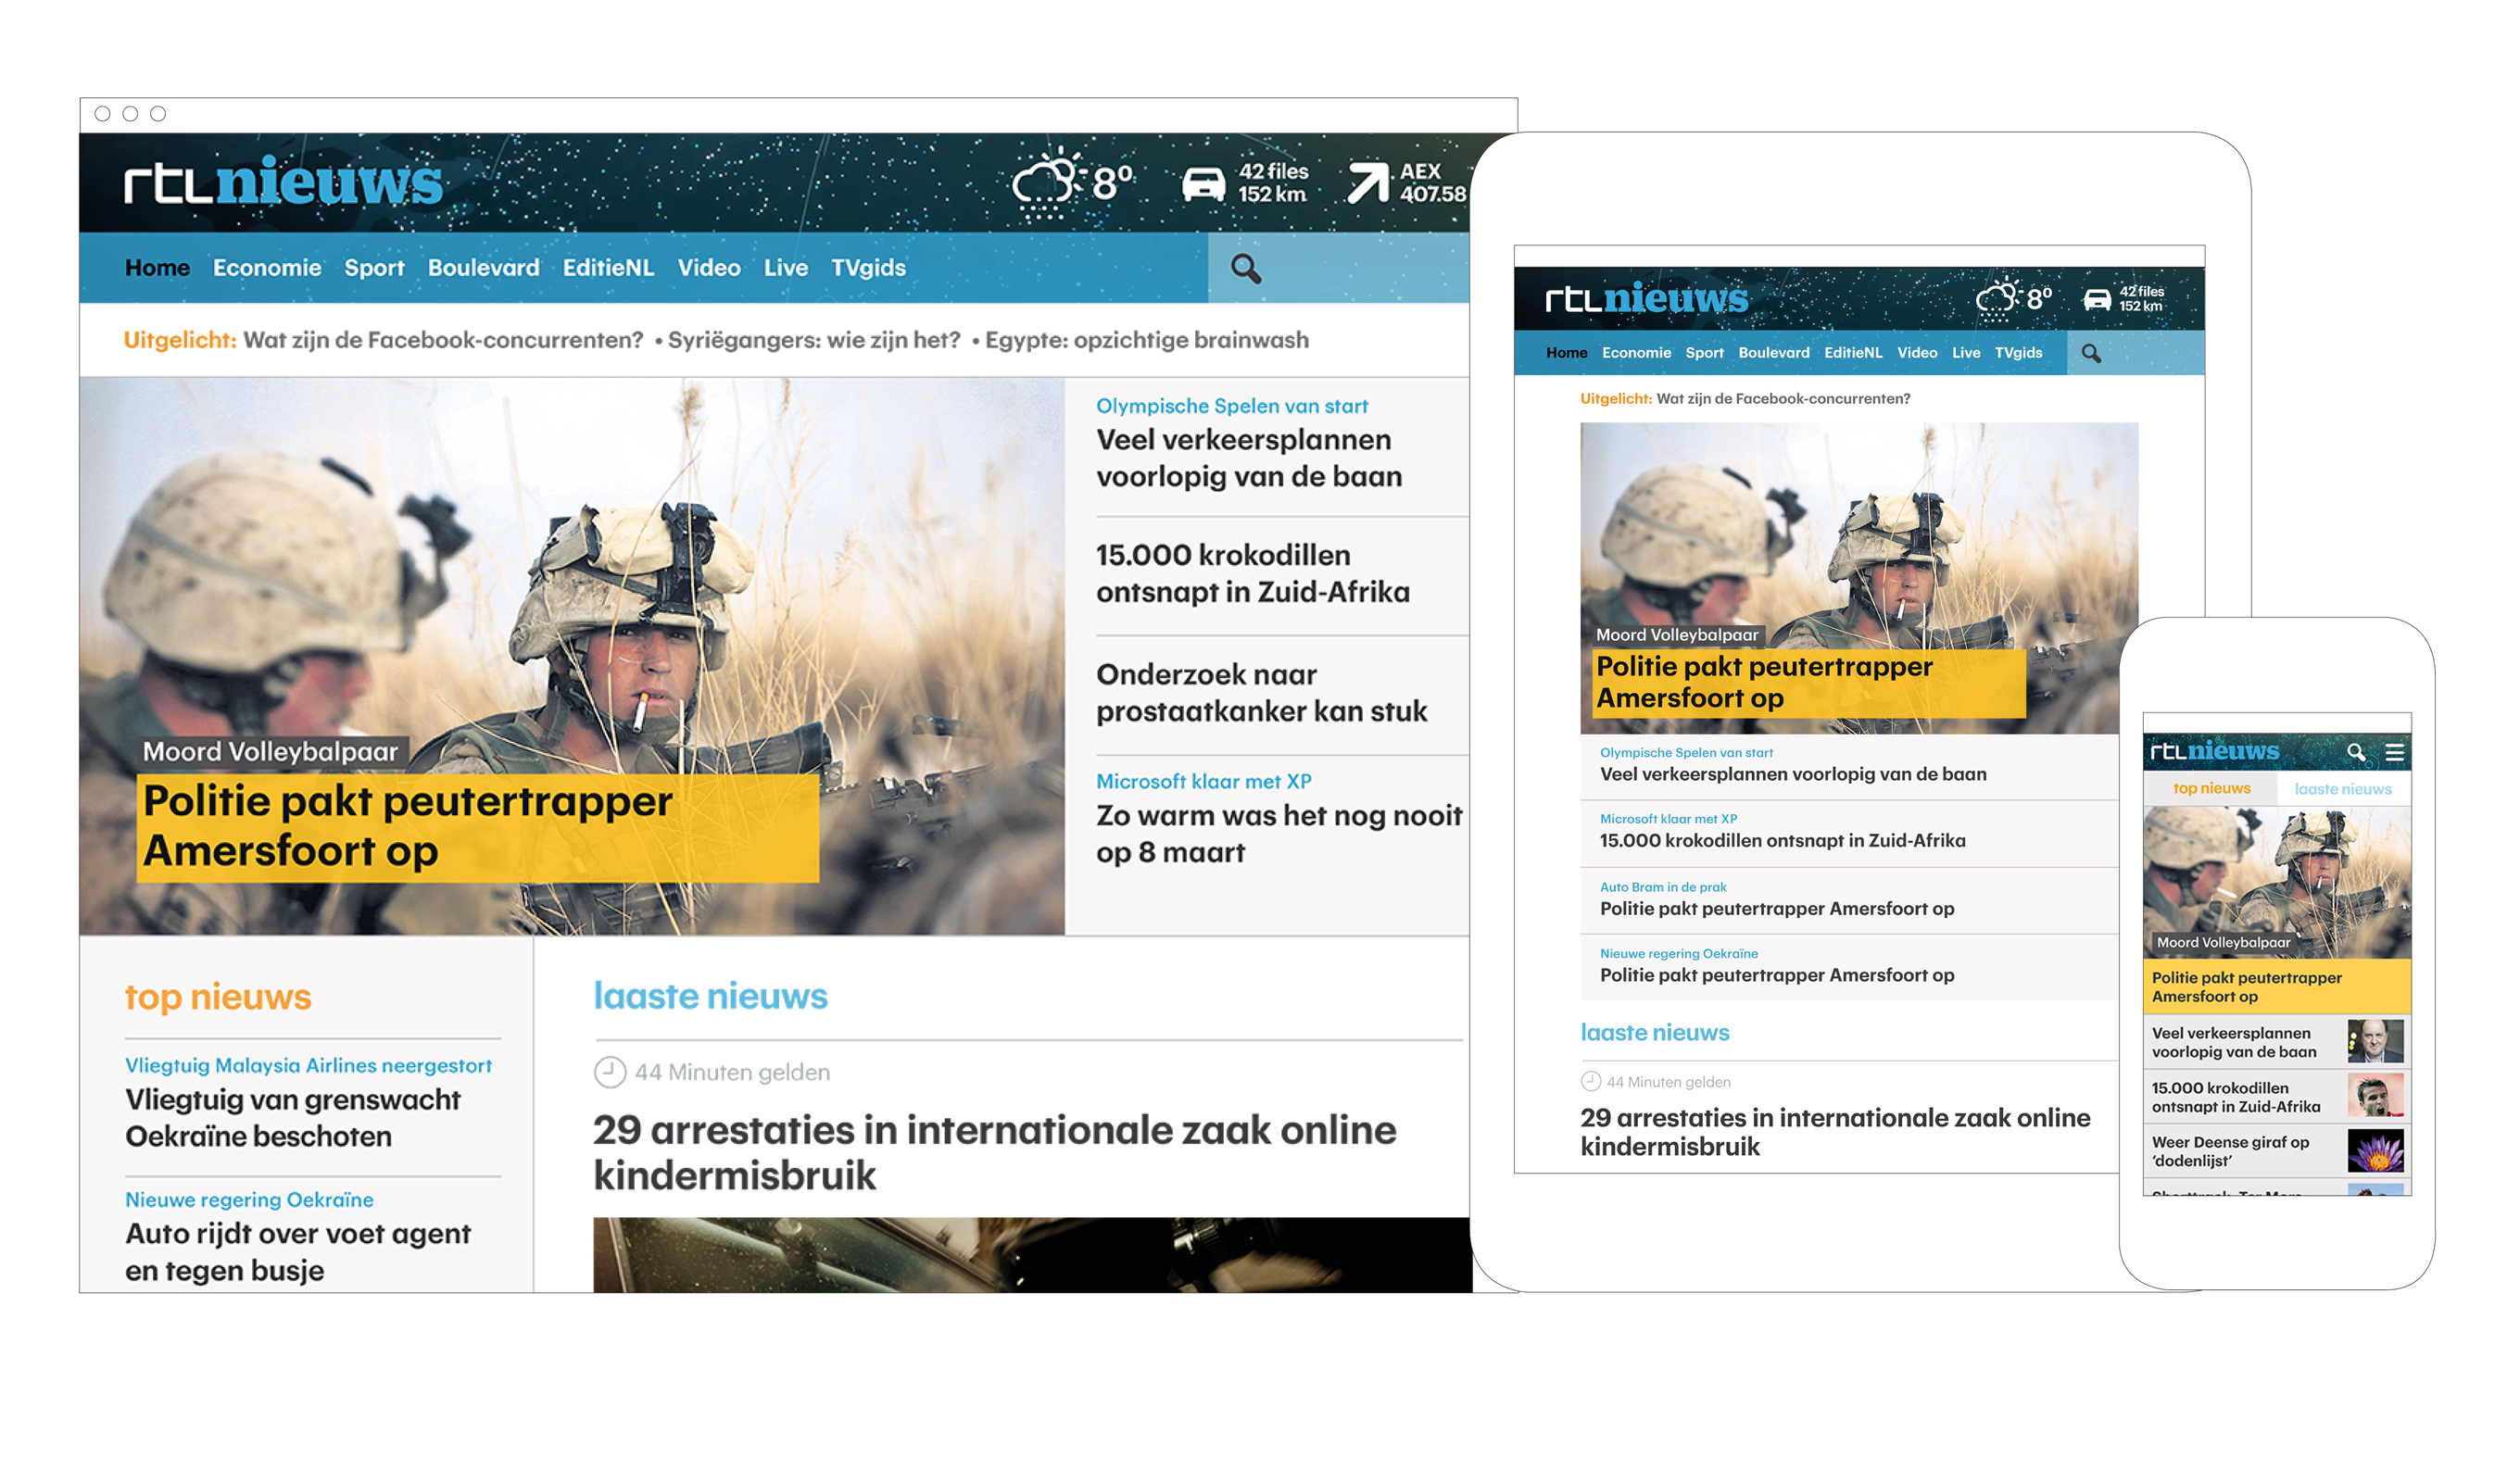Click the yellow Politie pakt peutertrapper headline banner
Viewport: 2520px width, 1482px height.
point(477,827)
